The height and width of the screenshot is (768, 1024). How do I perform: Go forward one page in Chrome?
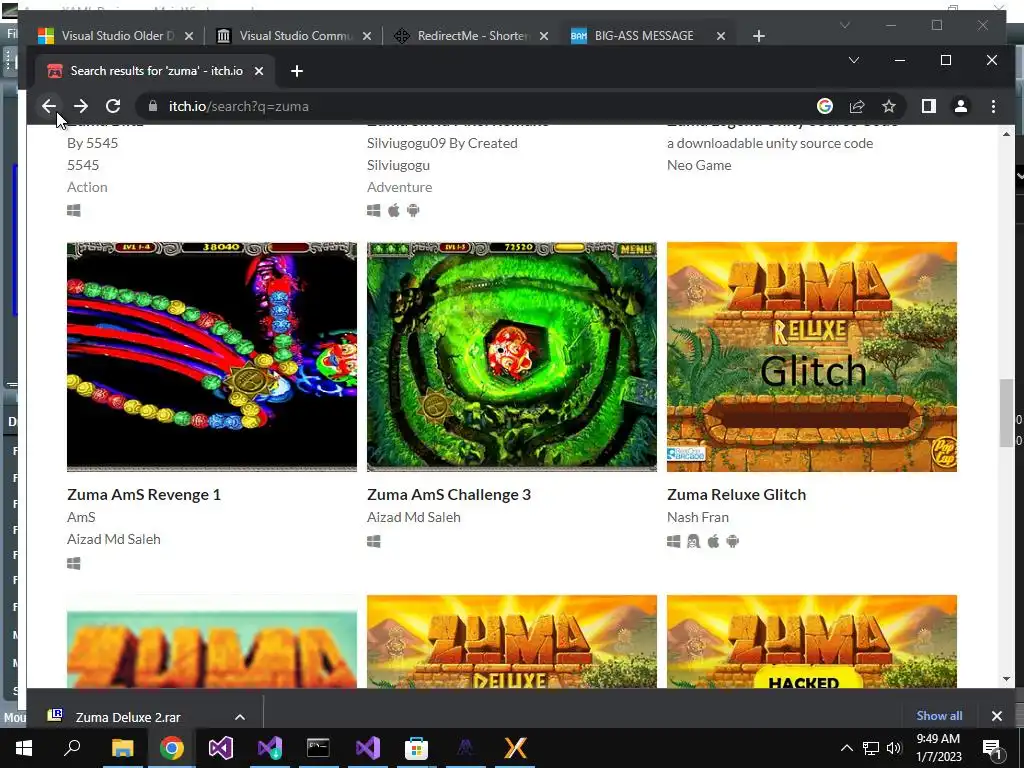click(81, 106)
